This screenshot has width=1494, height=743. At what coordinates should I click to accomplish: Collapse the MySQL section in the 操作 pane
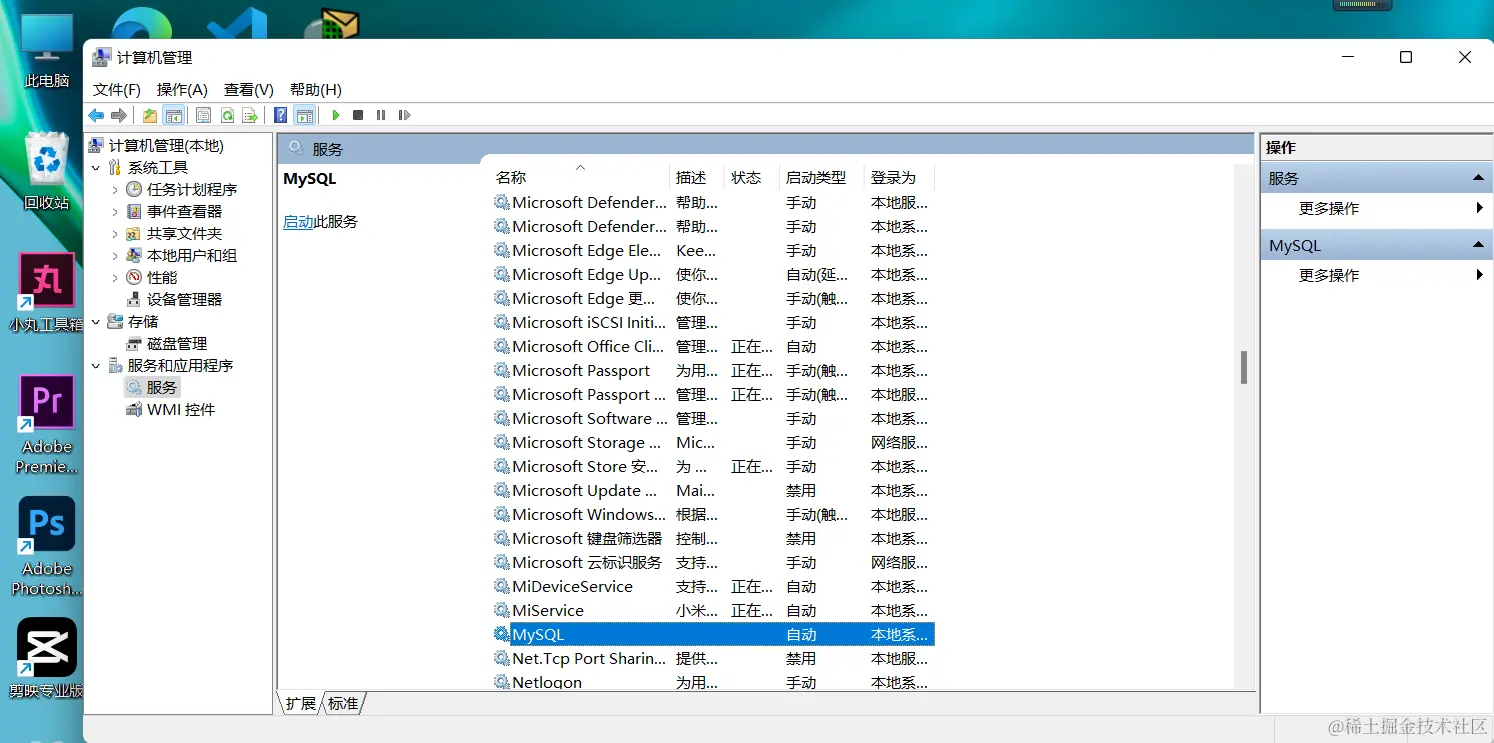[1478, 245]
